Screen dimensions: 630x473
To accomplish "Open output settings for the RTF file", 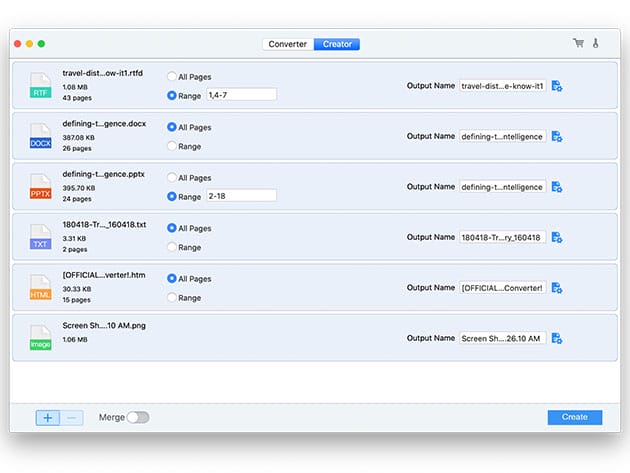I will point(557,86).
